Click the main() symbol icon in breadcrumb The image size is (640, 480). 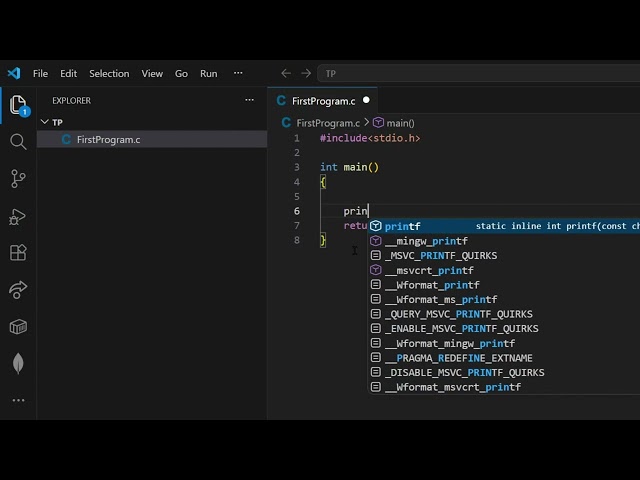click(378, 122)
